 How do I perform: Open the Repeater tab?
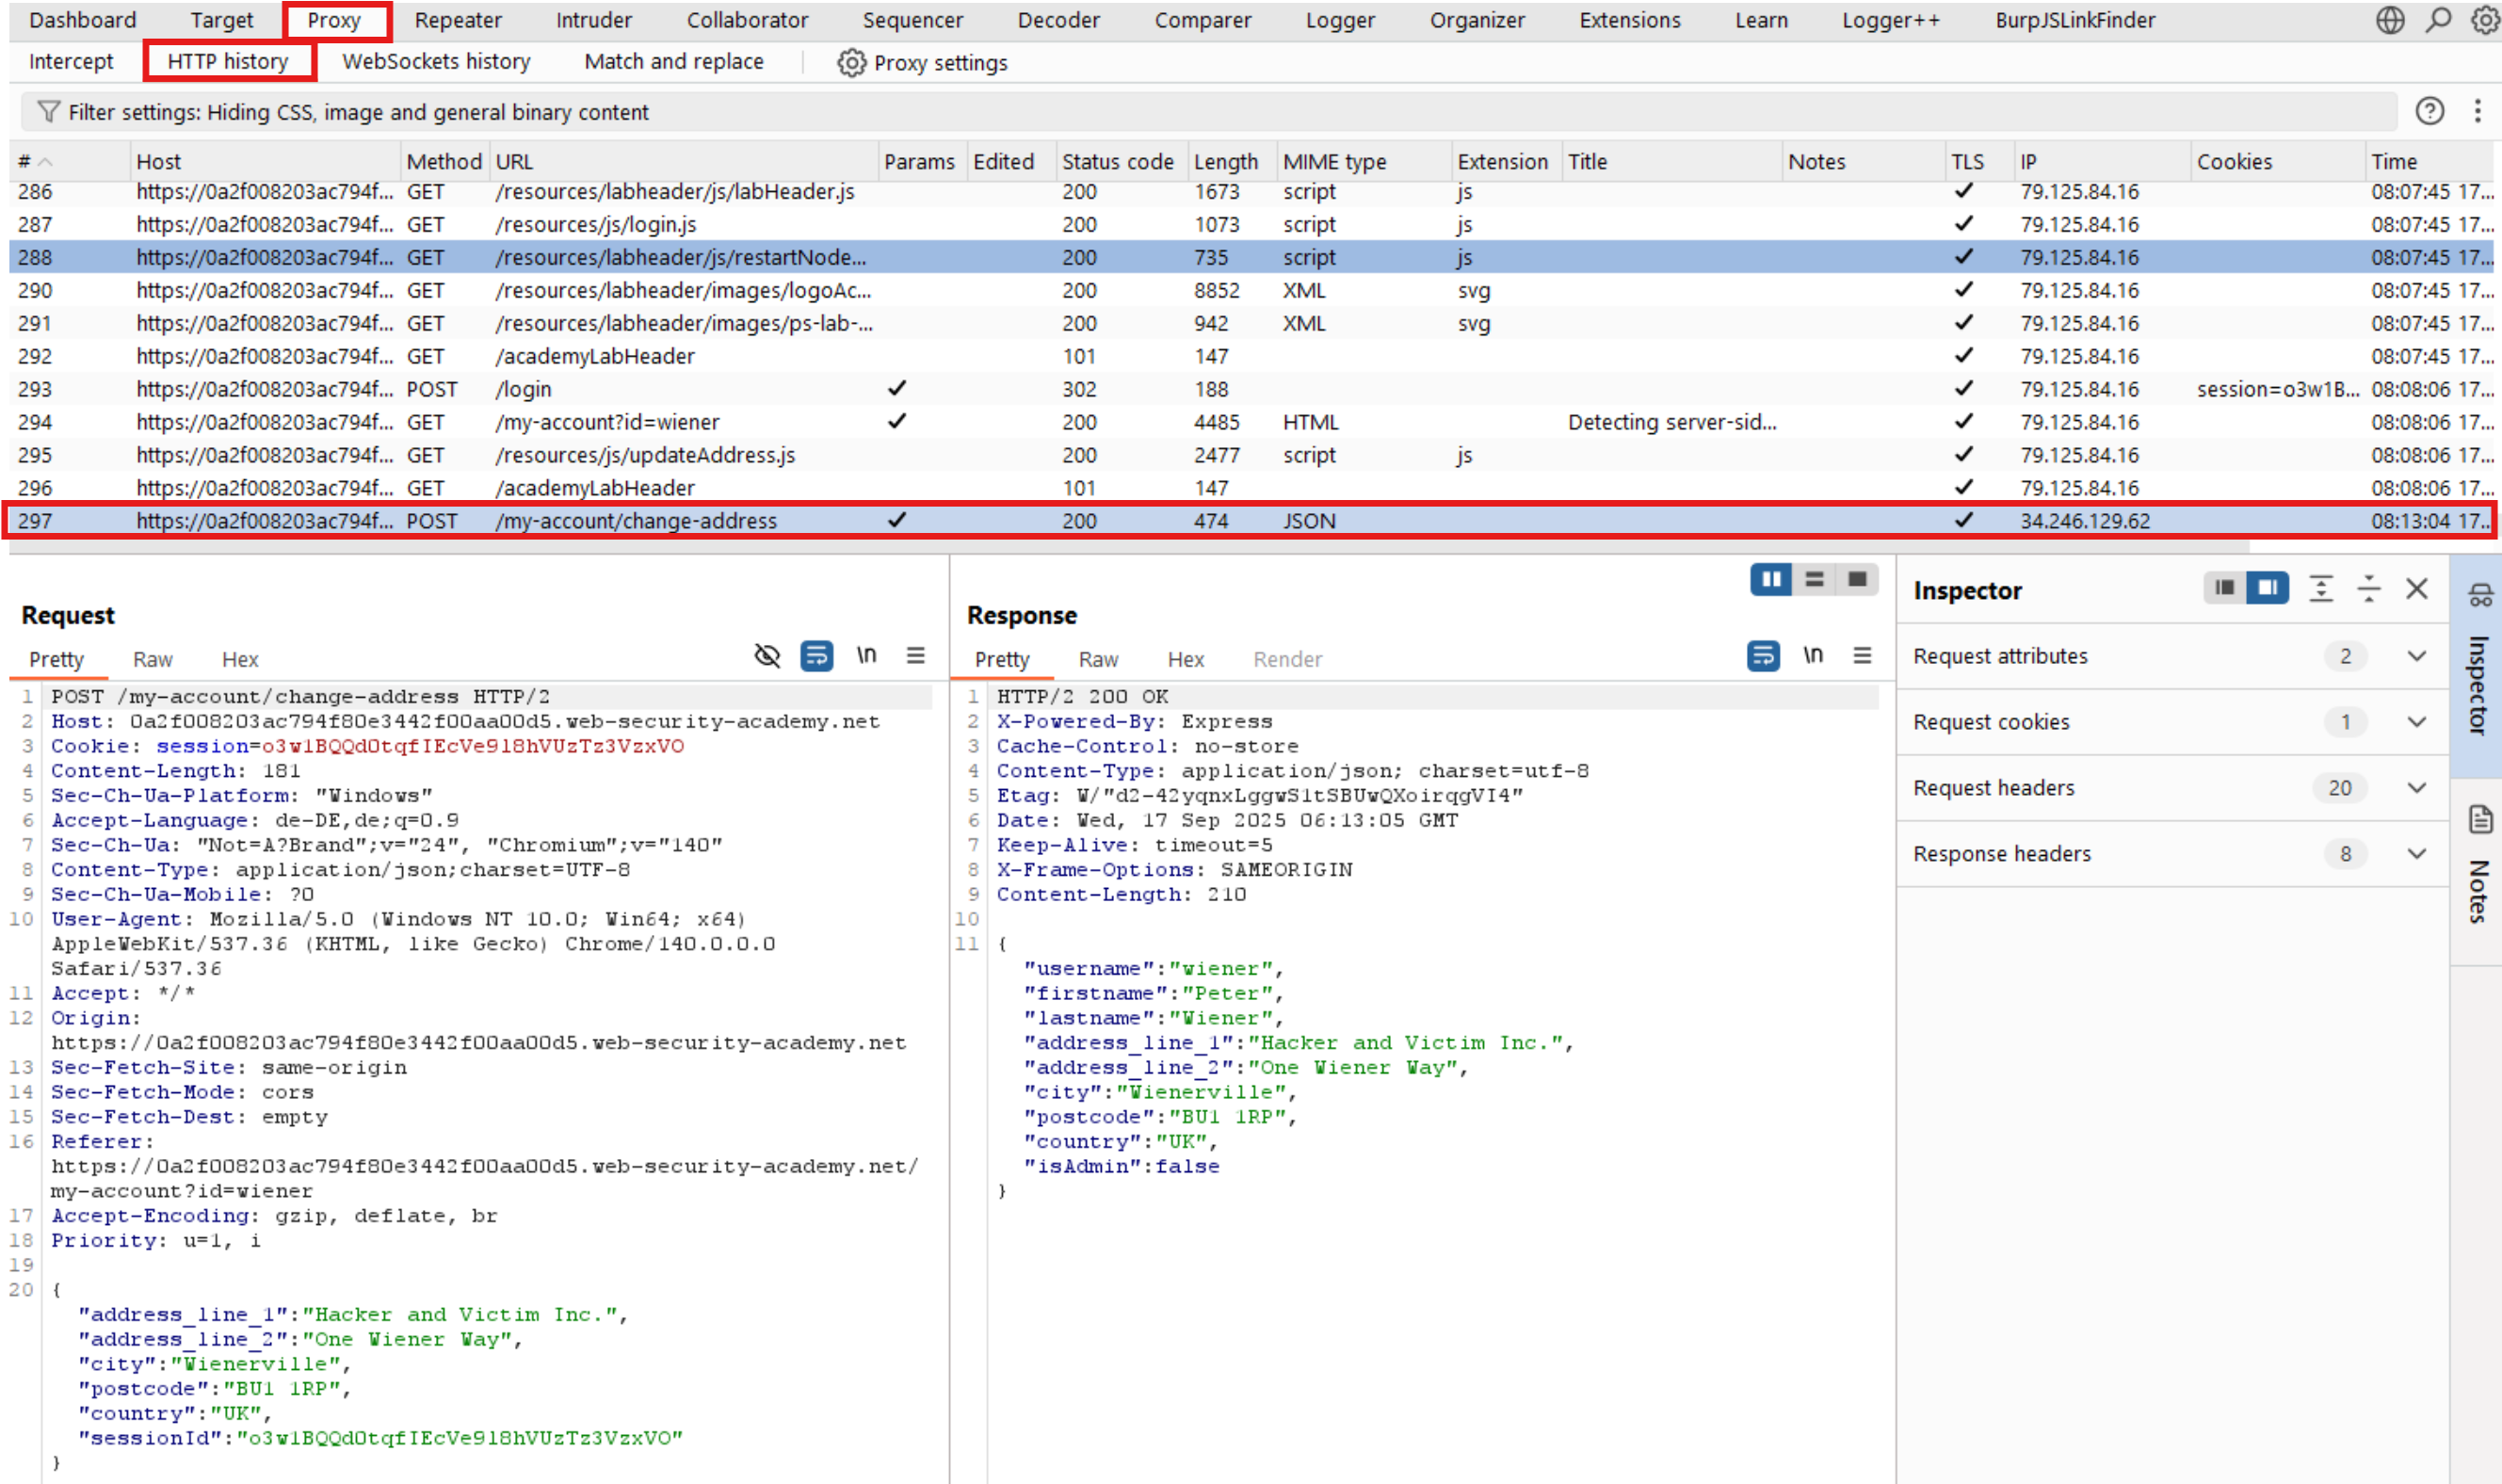click(x=458, y=20)
